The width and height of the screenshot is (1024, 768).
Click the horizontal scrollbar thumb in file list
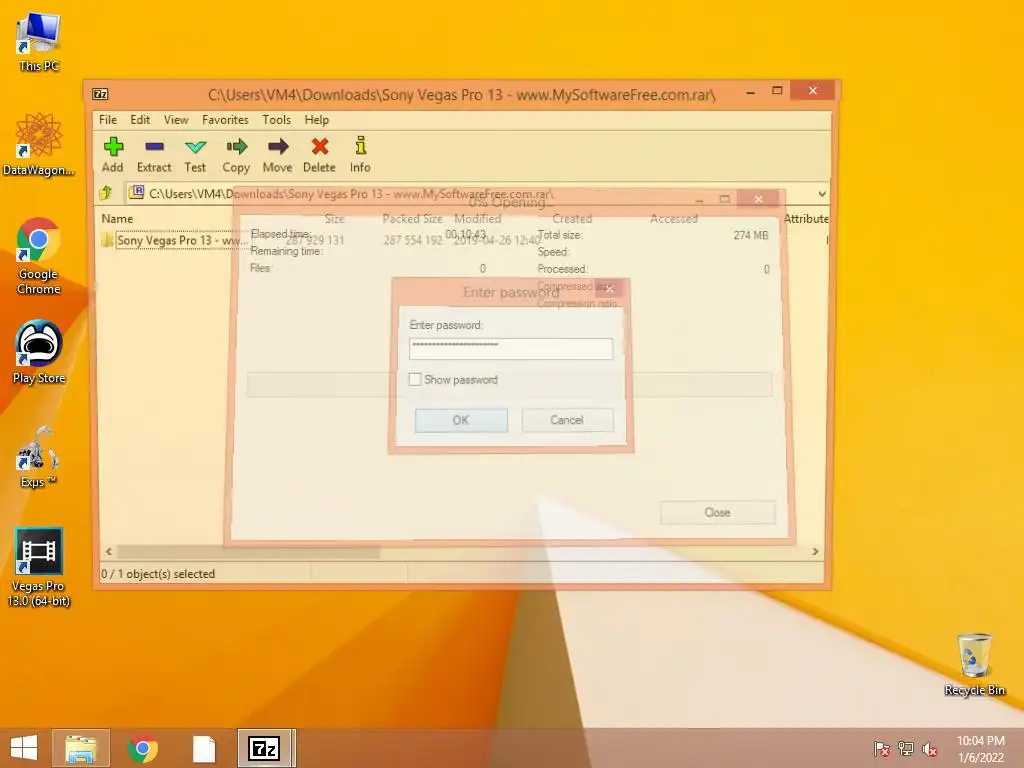coord(248,552)
